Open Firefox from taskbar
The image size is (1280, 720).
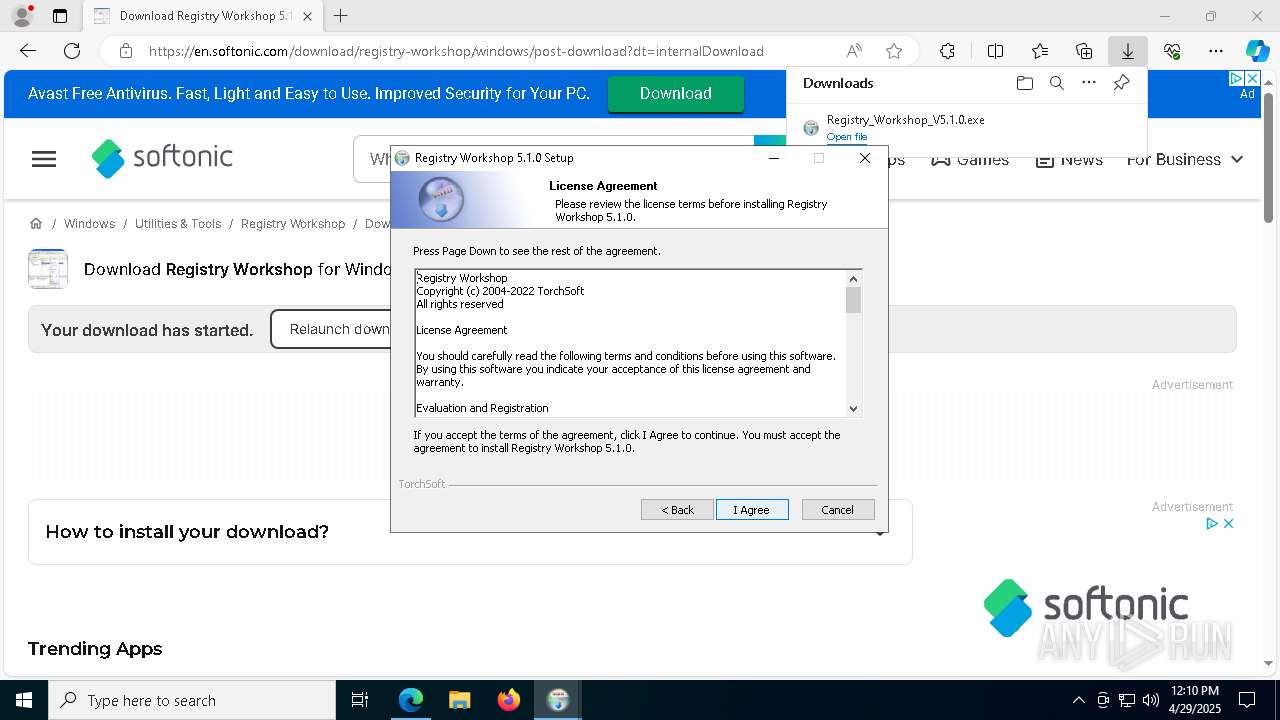click(508, 700)
